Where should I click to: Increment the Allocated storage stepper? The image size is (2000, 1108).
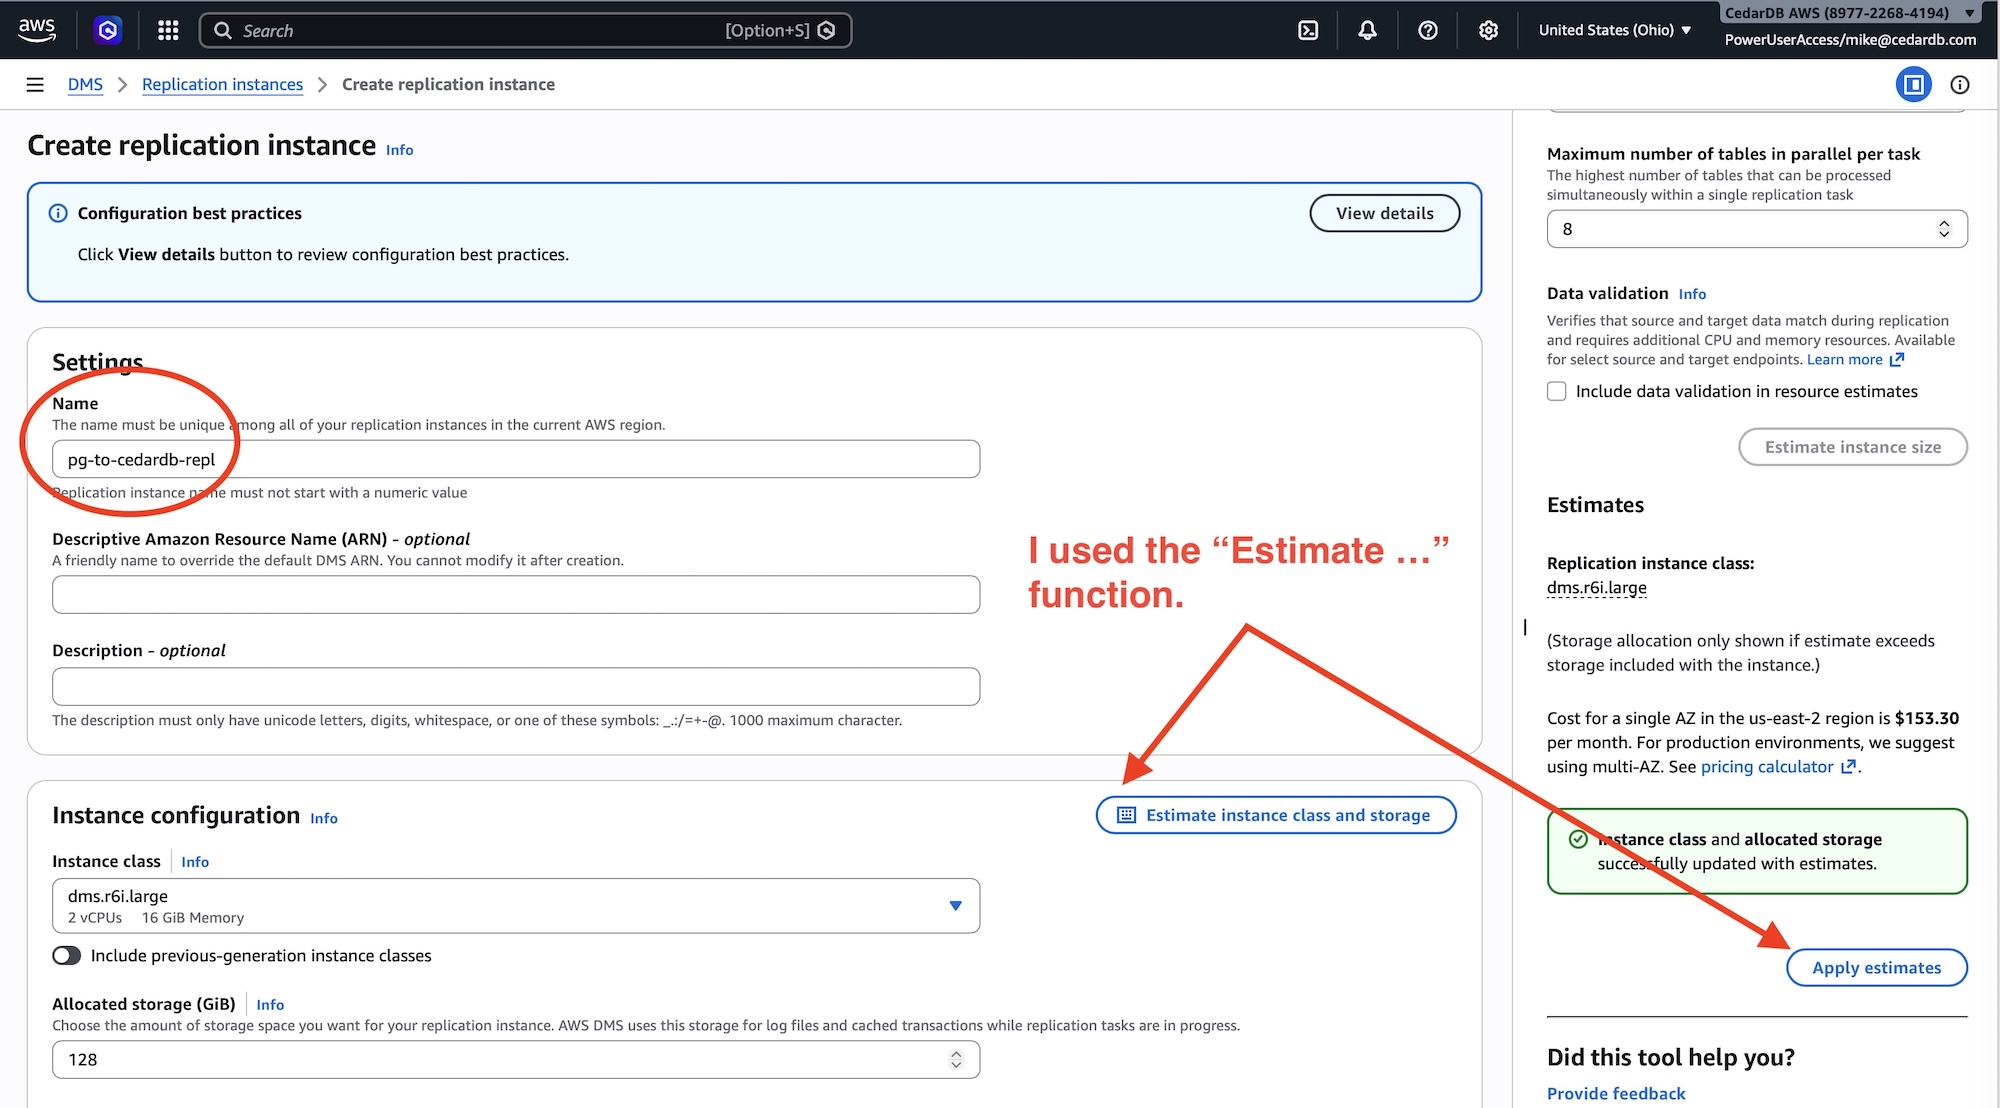955,1052
